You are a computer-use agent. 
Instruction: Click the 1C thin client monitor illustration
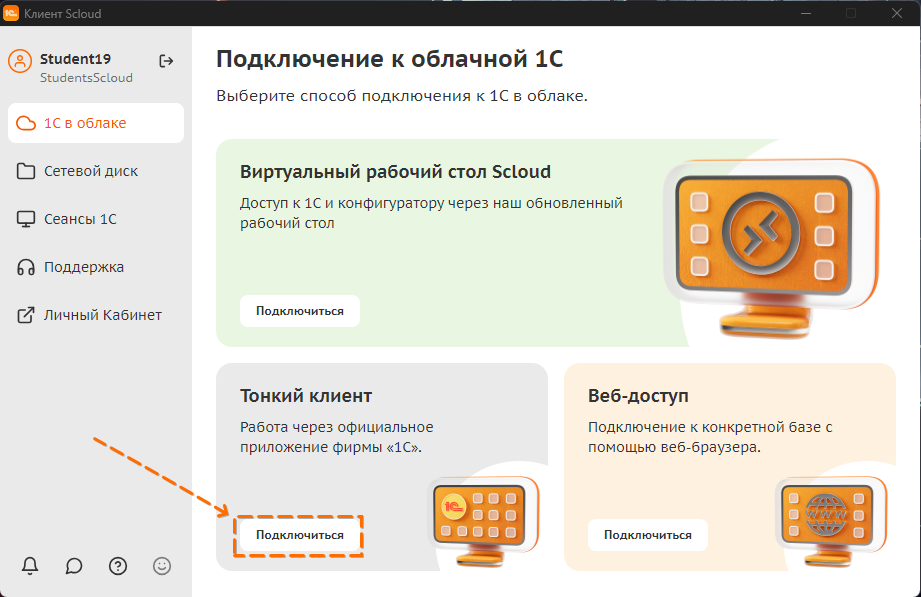[x=485, y=521]
